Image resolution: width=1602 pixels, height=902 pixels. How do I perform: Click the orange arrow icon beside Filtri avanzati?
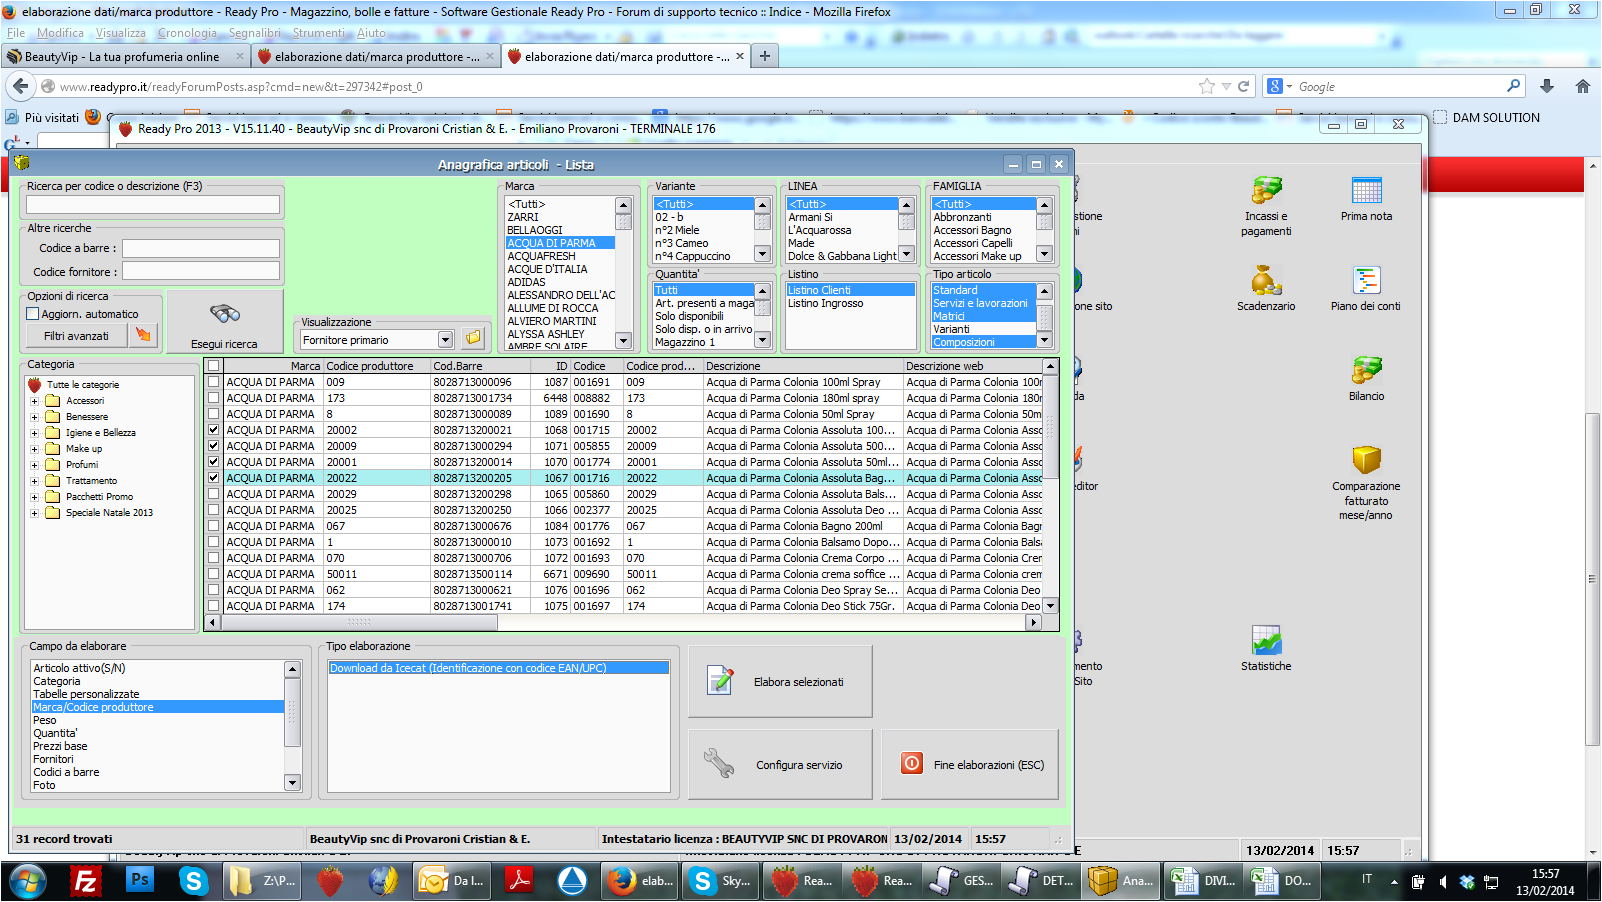tap(144, 336)
